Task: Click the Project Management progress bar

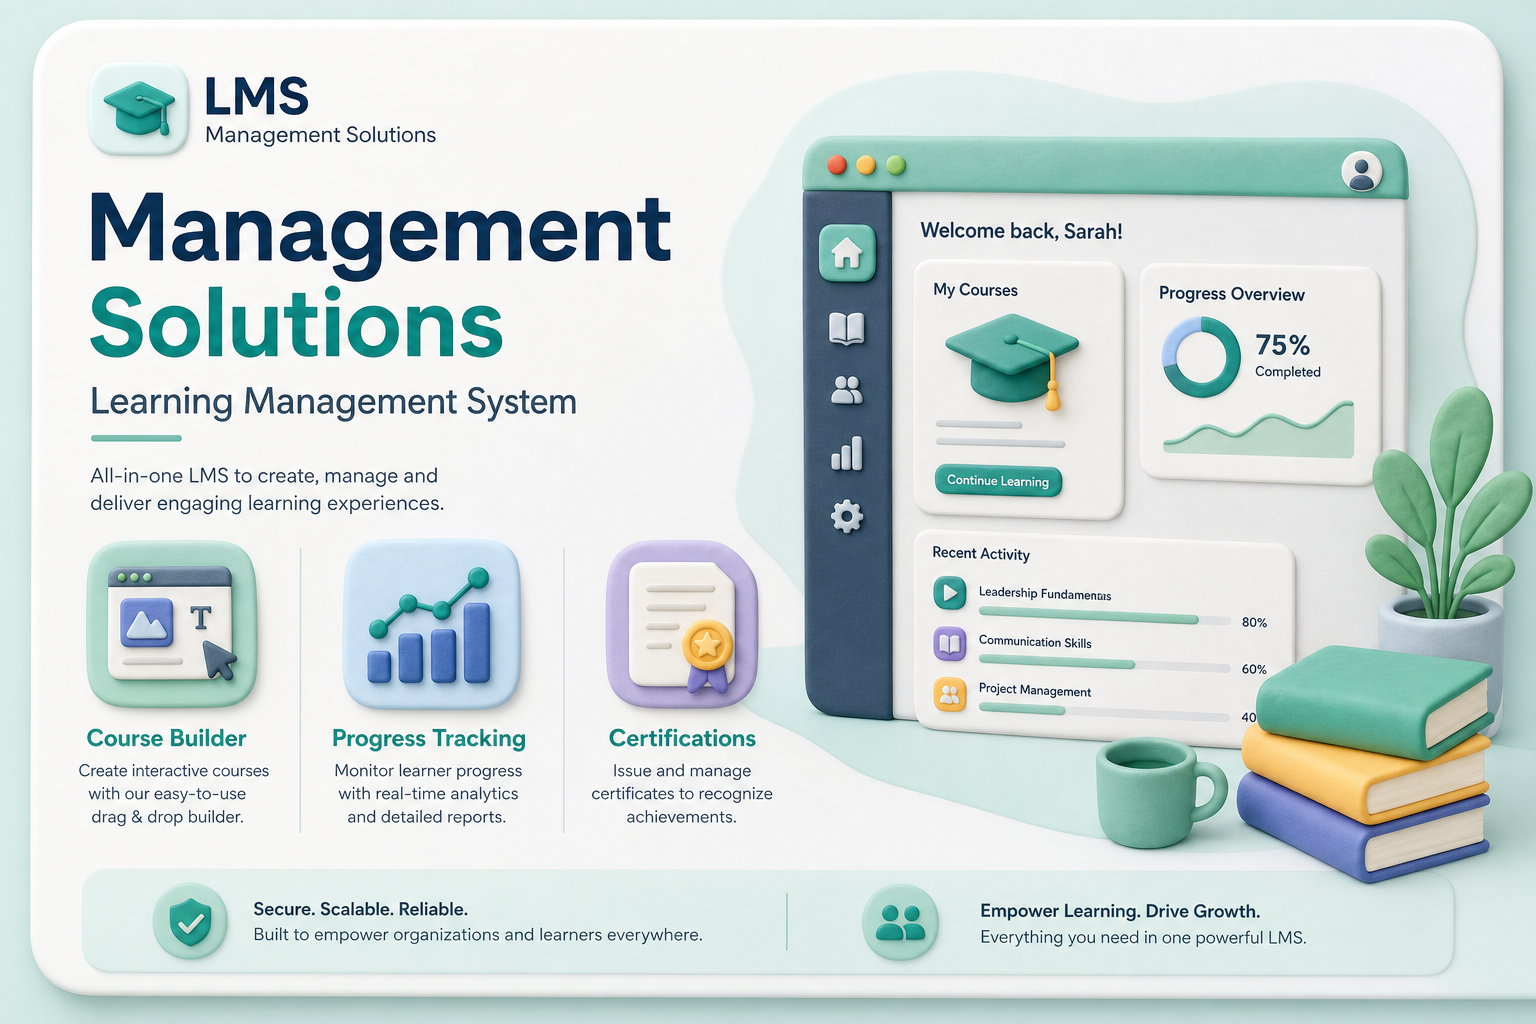Action: pyautogui.click(x=1104, y=712)
